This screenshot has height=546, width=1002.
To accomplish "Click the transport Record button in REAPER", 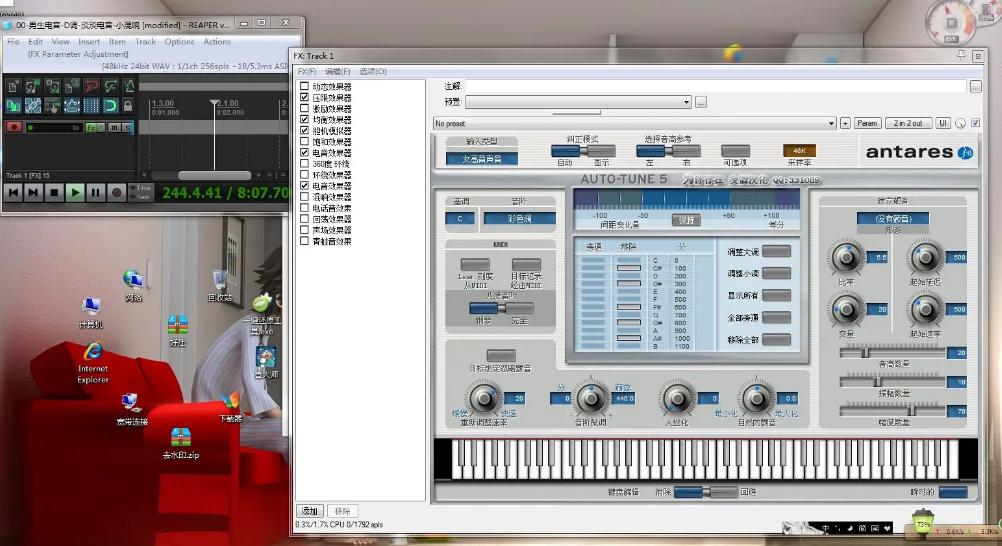I will click(x=116, y=192).
